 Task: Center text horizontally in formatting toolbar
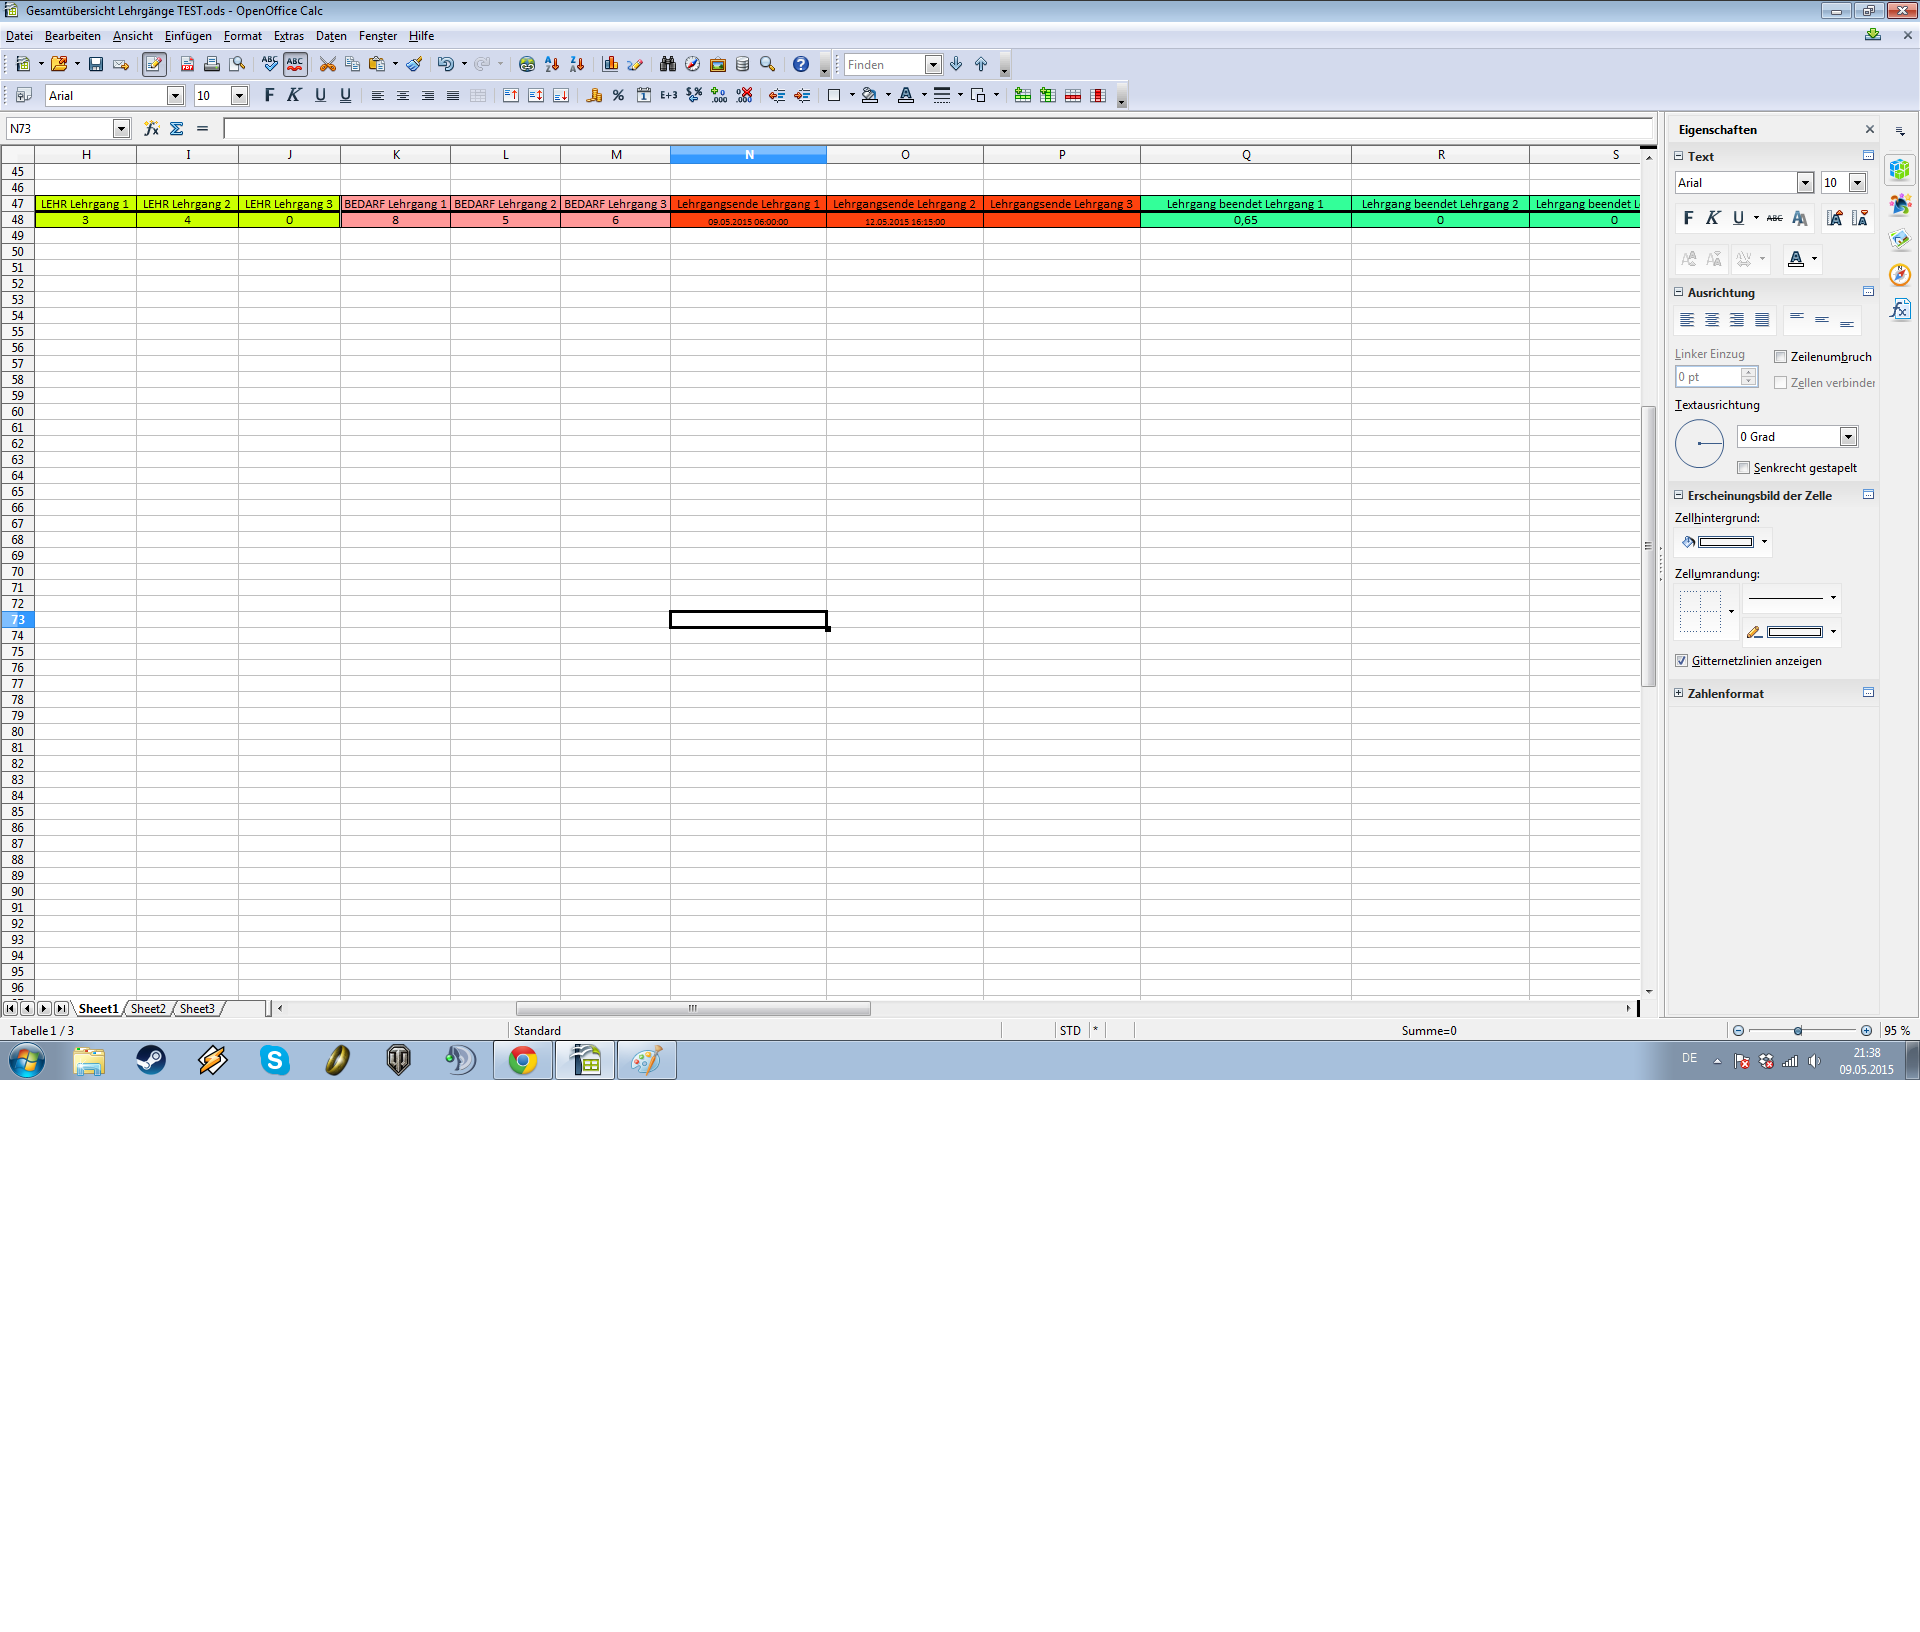pyautogui.click(x=403, y=96)
